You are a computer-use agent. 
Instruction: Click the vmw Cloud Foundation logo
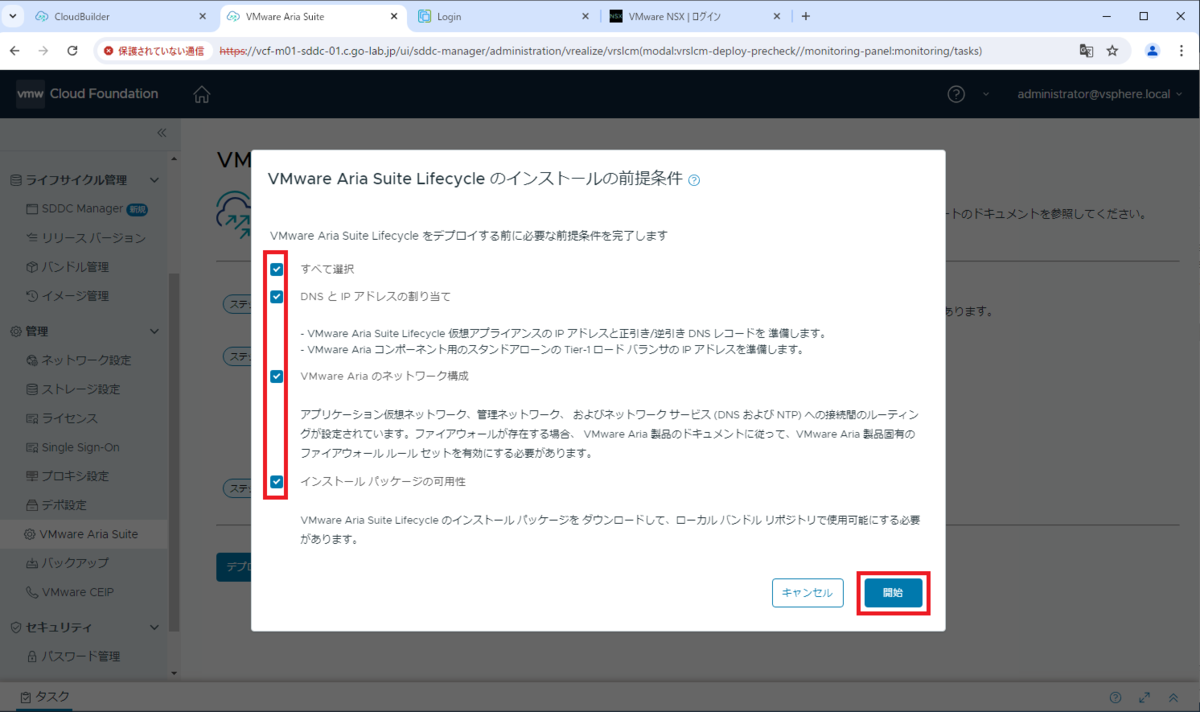pos(87,94)
